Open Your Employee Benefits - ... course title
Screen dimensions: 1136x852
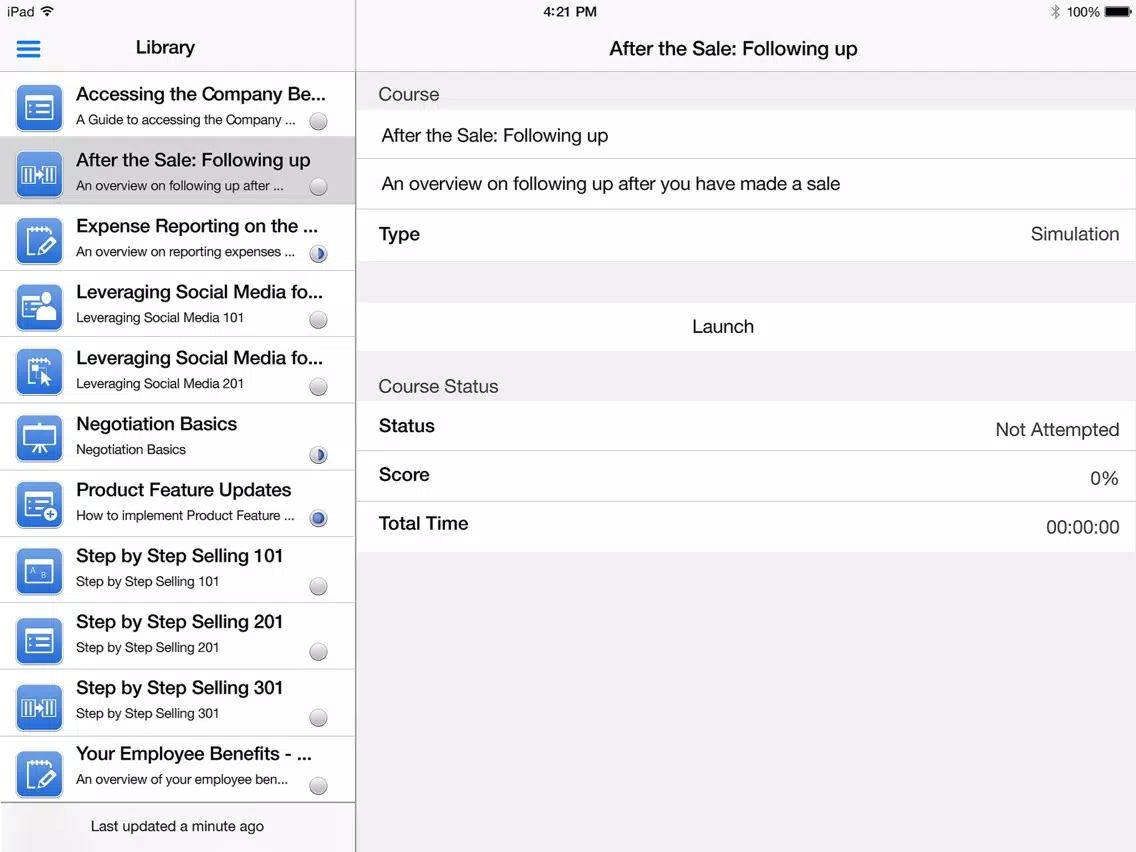click(x=193, y=753)
